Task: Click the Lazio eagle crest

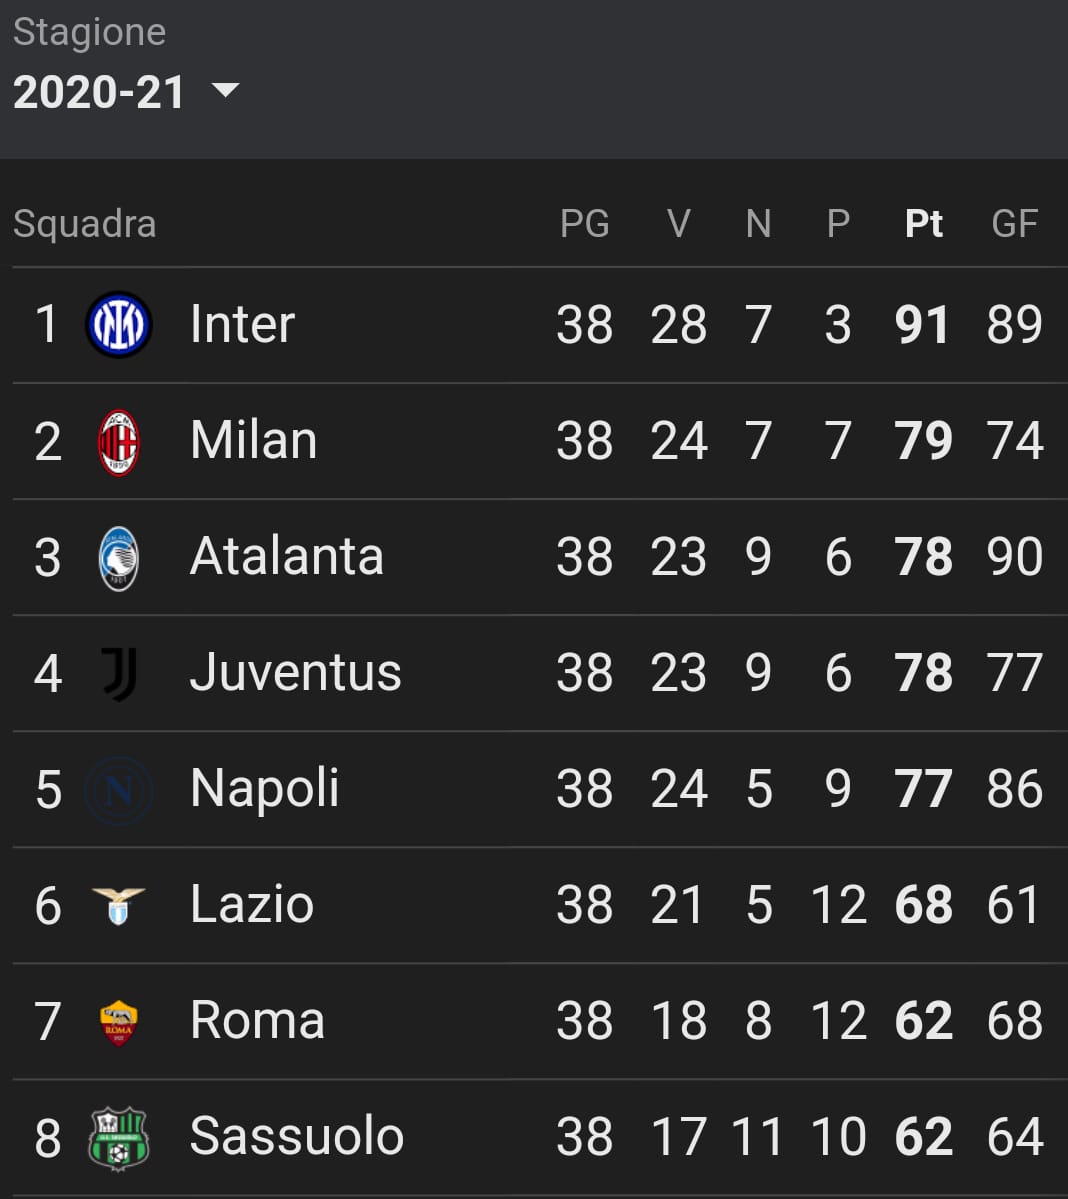Action: pyautogui.click(x=118, y=906)
